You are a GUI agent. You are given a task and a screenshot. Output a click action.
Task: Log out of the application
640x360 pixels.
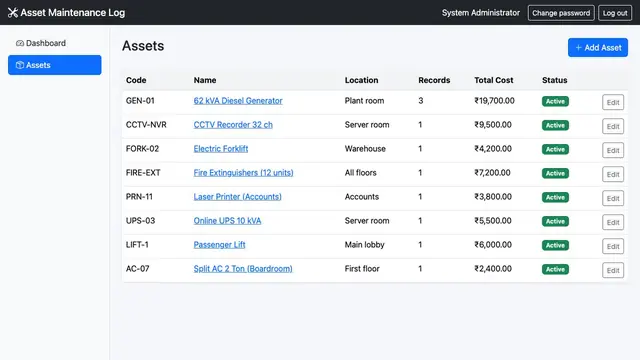point(615,13)
